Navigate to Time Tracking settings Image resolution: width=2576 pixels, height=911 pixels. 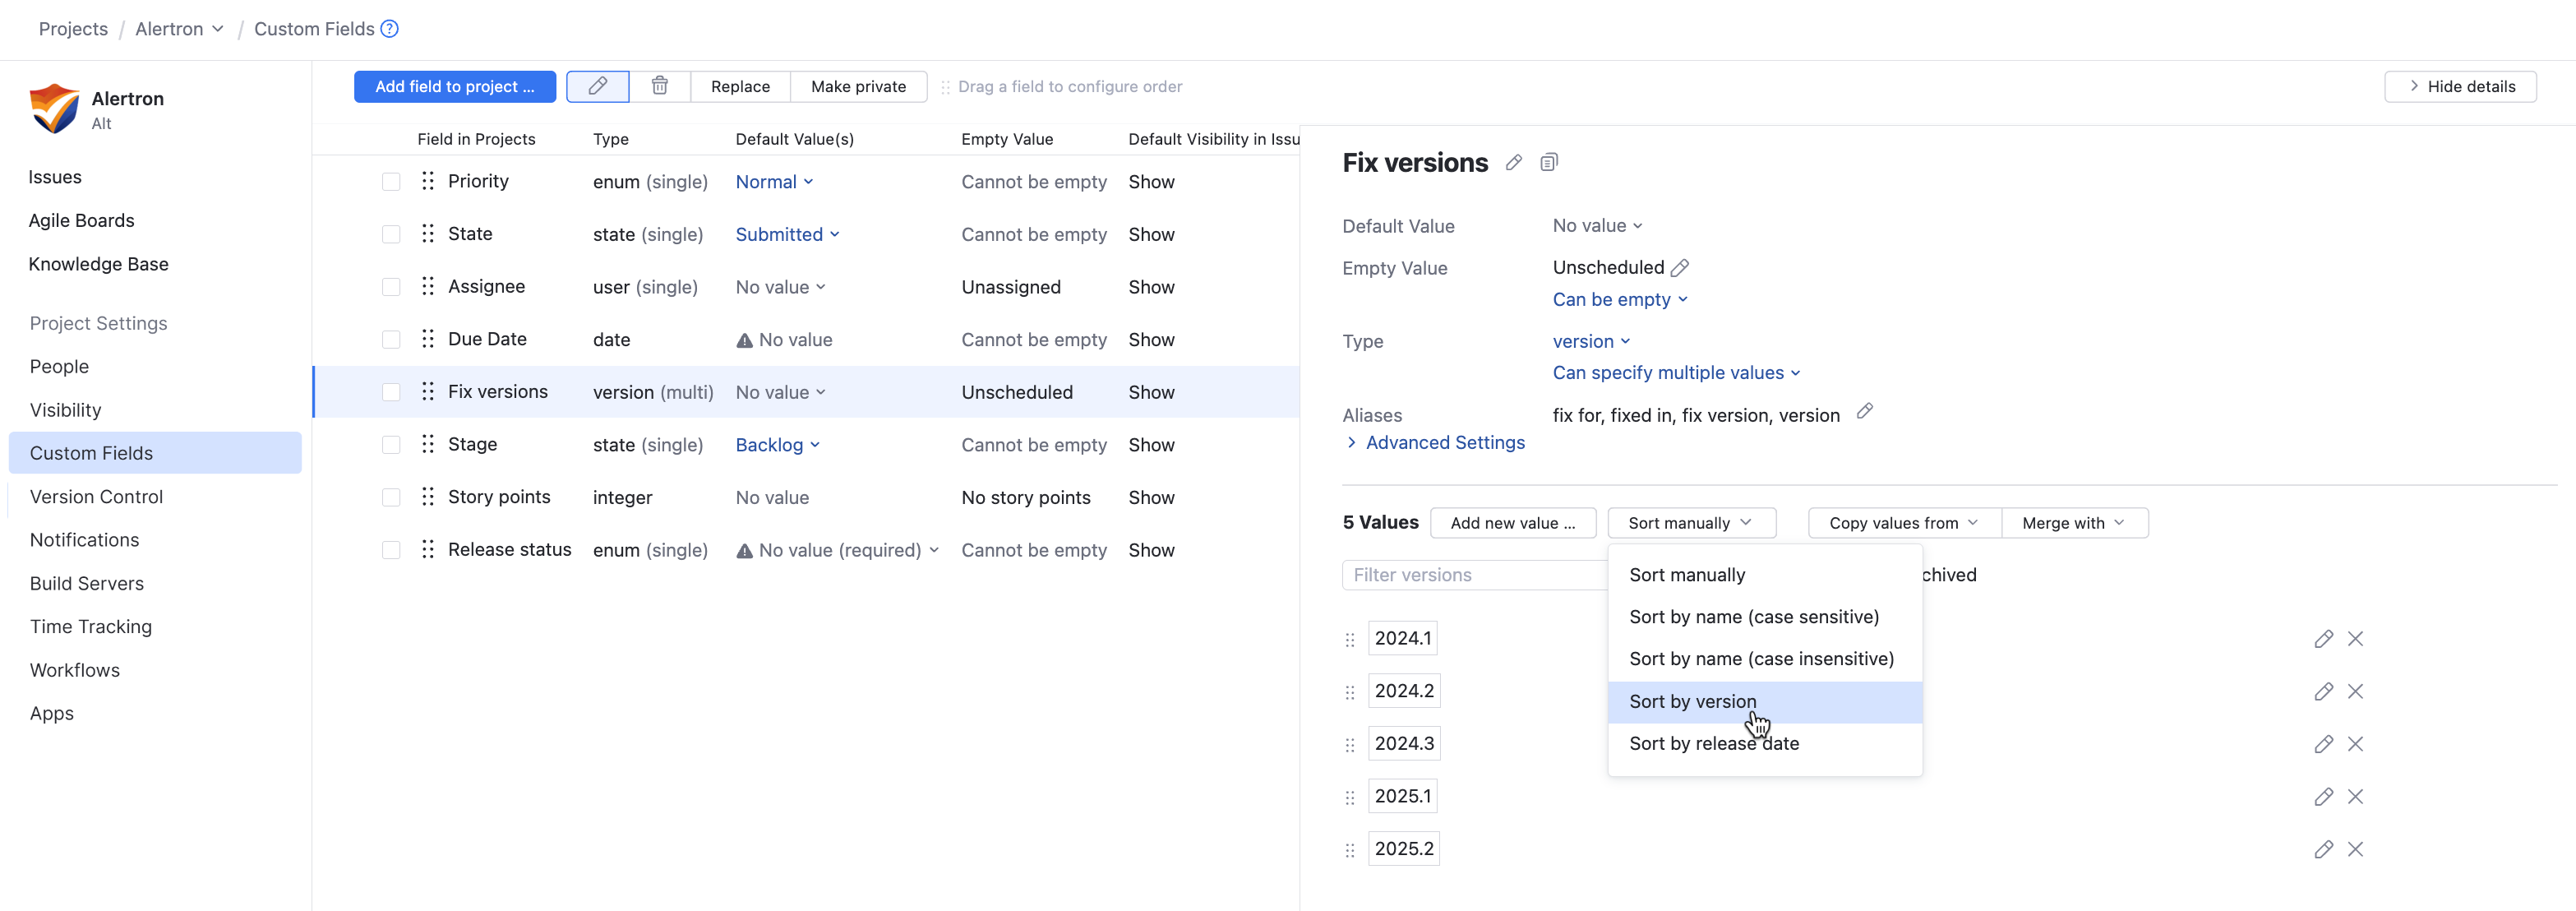(90, 626)
